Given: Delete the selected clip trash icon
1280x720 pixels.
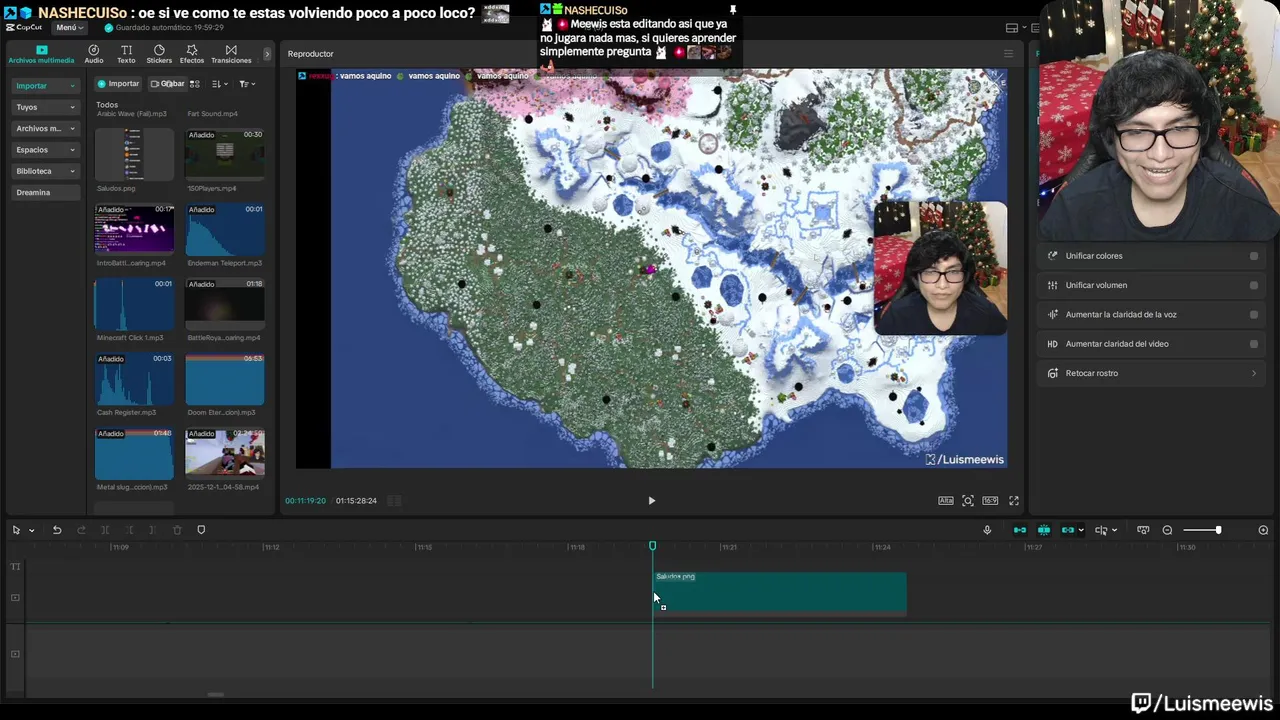Looking at the screenshot, I should tap(177, 530).
